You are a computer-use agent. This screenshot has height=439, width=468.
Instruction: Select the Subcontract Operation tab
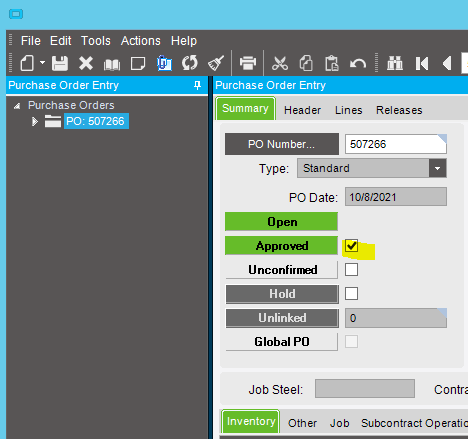414,423
